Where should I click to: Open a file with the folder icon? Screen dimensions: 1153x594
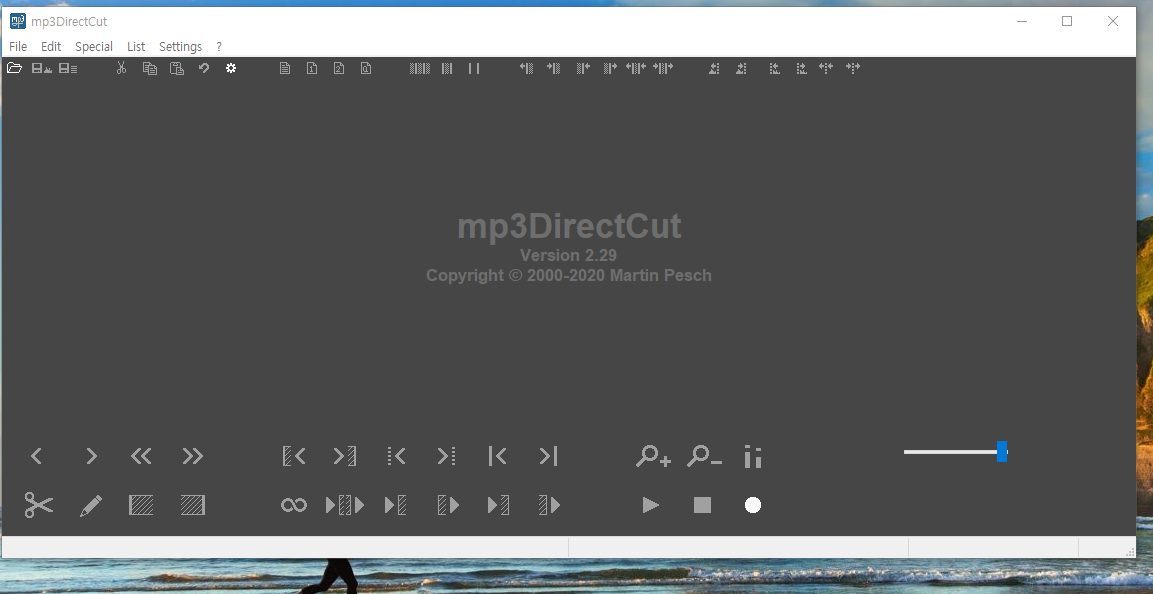14,68
